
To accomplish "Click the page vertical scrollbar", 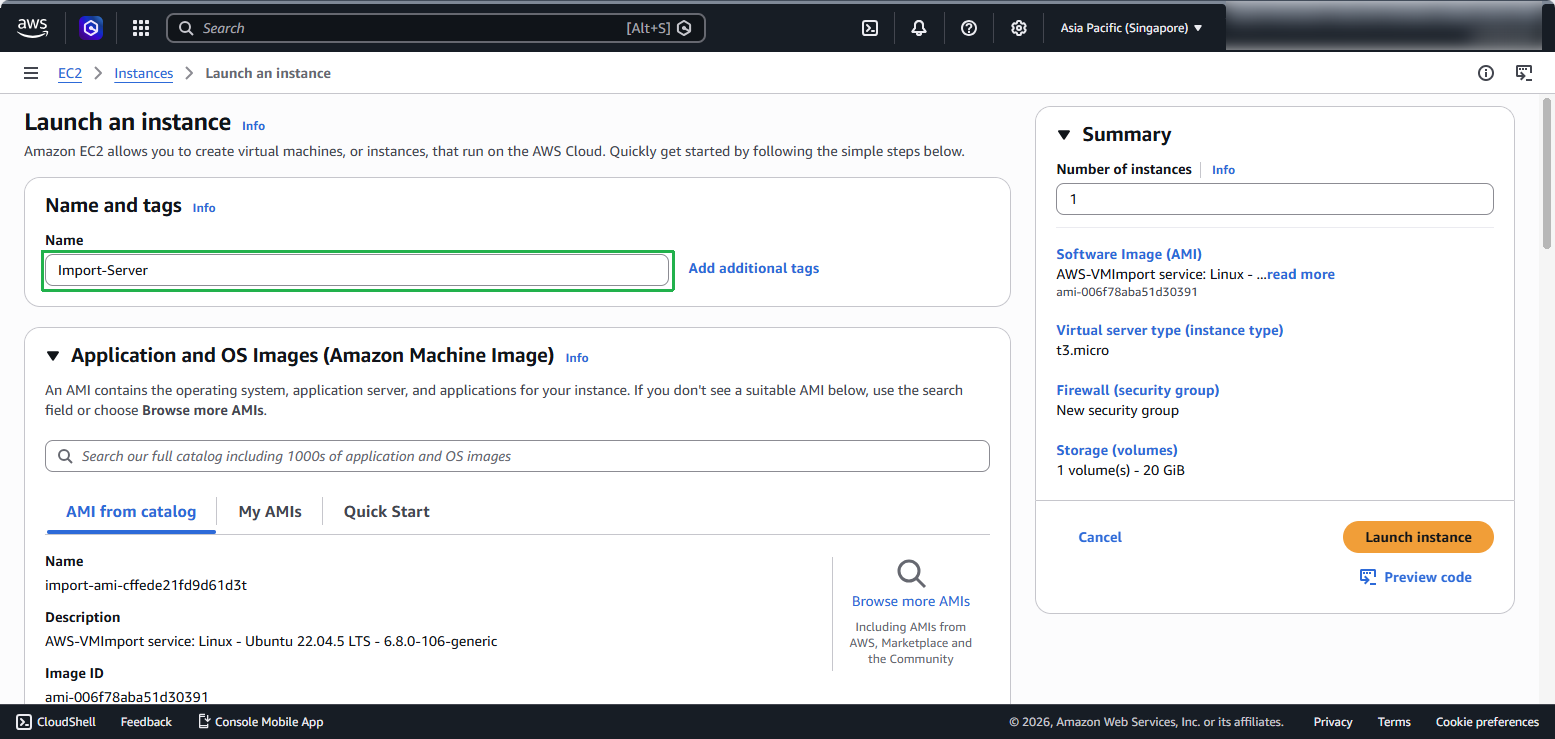I will 1547,174.
